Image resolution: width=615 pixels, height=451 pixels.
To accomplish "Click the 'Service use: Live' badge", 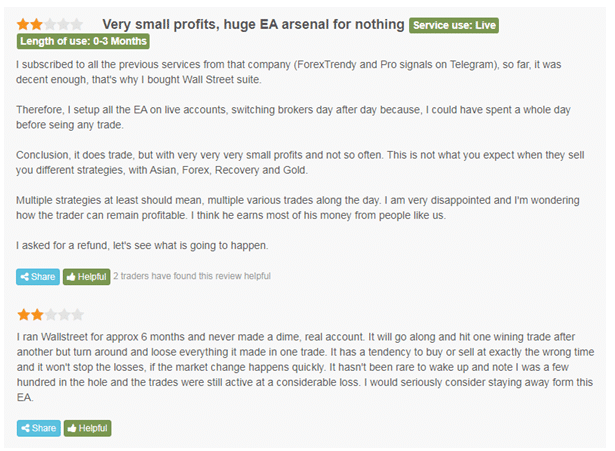I will (454, 25).
